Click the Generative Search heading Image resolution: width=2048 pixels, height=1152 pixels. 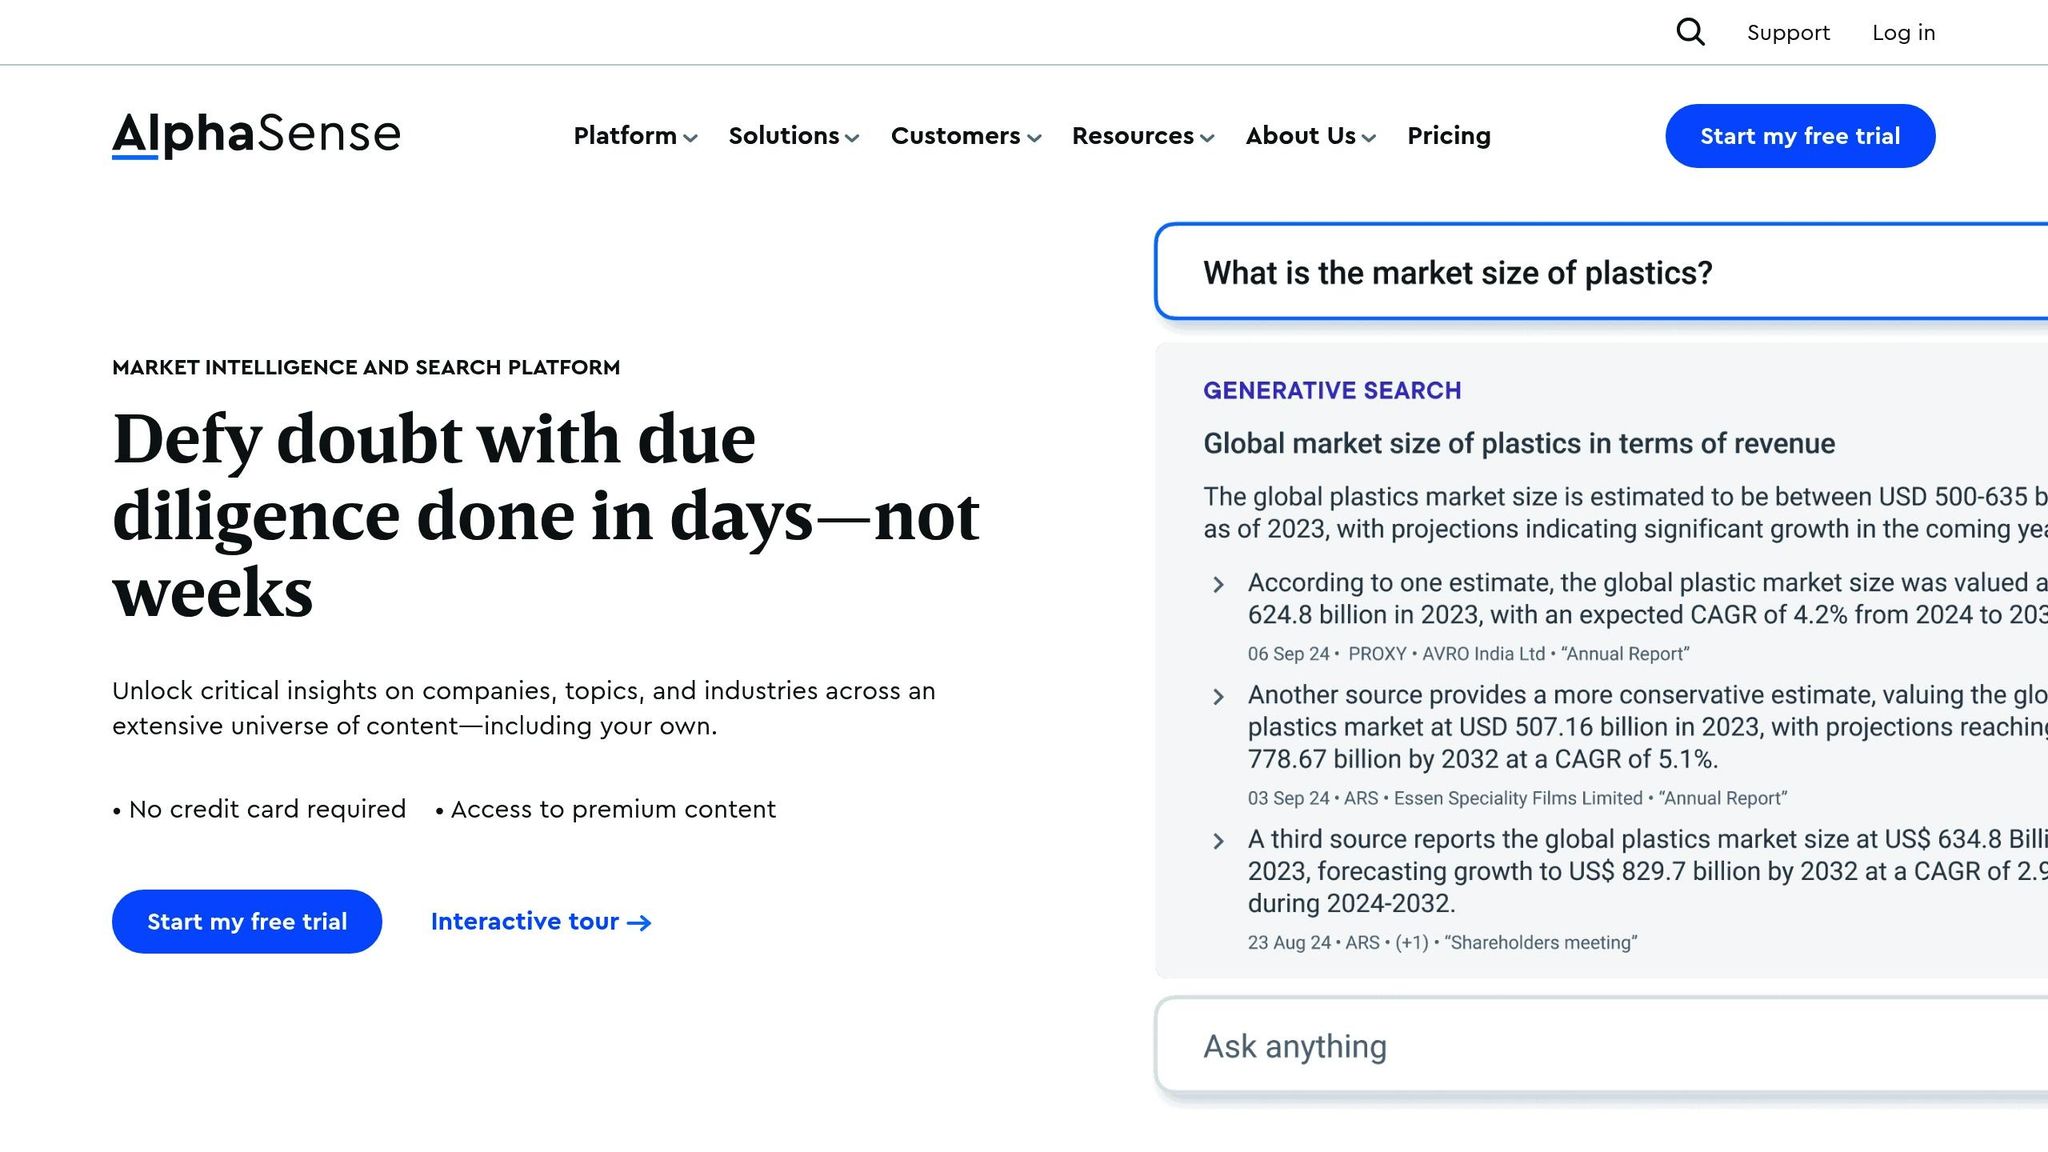tap(1332, 391)
